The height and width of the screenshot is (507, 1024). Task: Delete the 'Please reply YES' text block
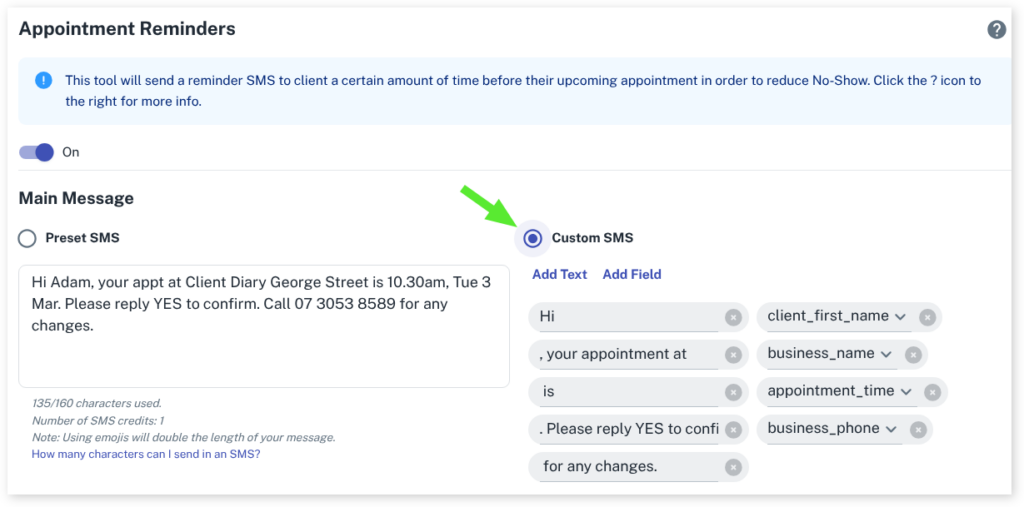click(733, 430)
